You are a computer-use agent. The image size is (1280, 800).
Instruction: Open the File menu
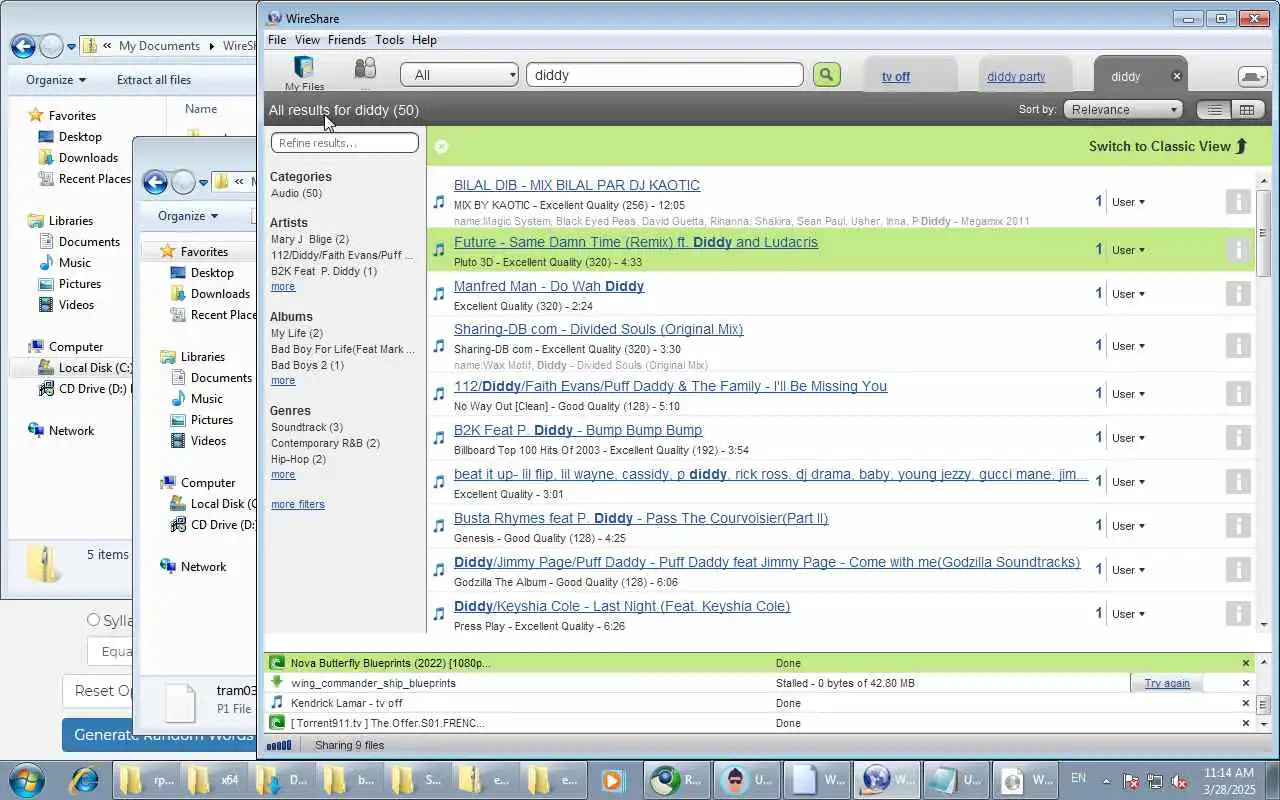pos(277,40)
